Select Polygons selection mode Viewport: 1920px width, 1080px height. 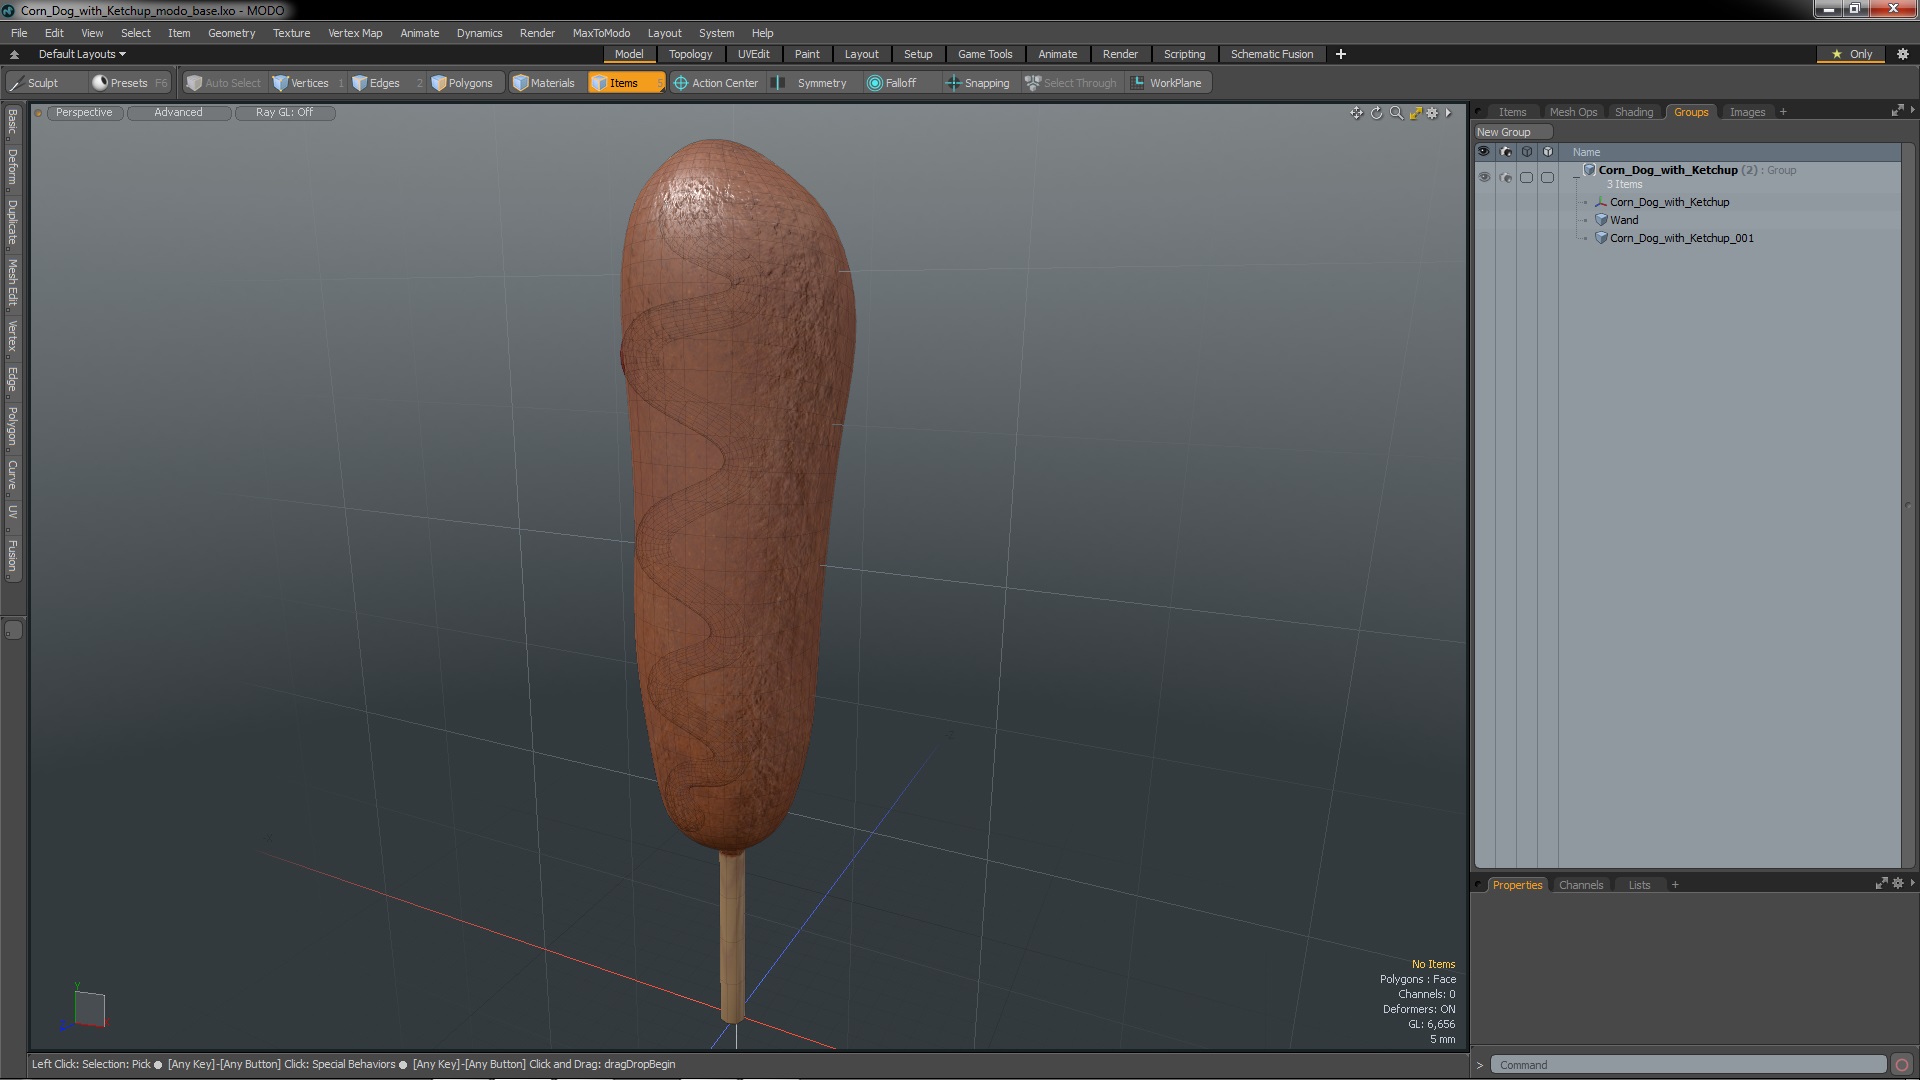[x=462, y=83]
